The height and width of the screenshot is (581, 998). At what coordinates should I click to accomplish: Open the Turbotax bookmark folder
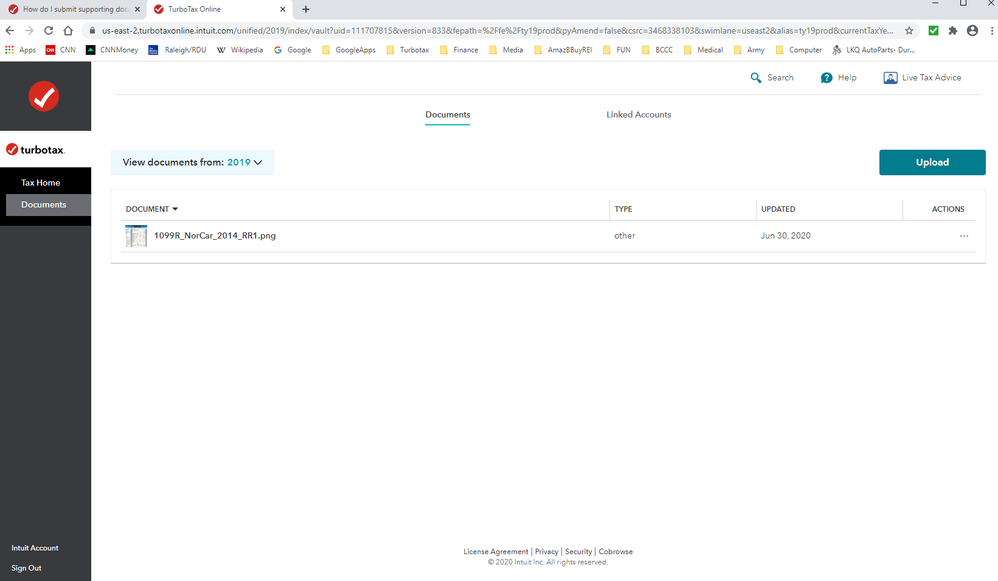pos(408,50)
